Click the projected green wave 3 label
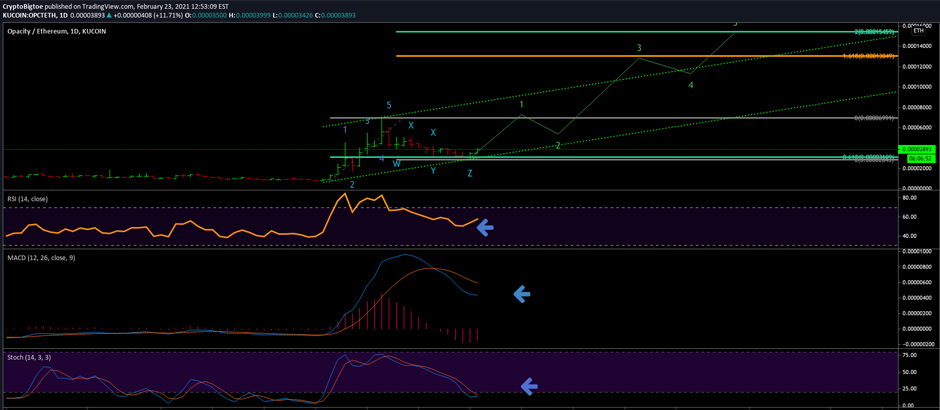940x410 pixels. point(639,48)
